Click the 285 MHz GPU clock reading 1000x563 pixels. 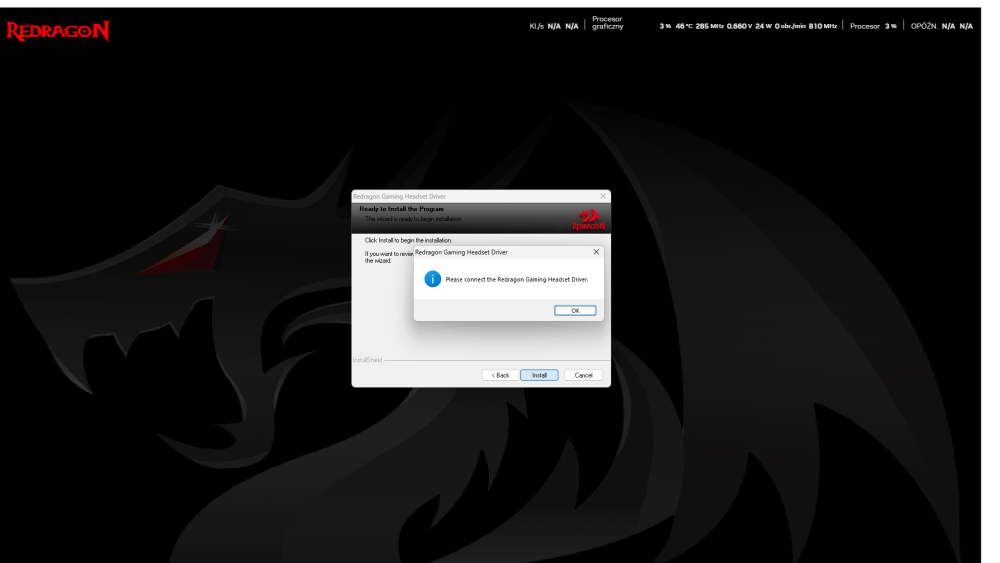(x=709, y=26)
